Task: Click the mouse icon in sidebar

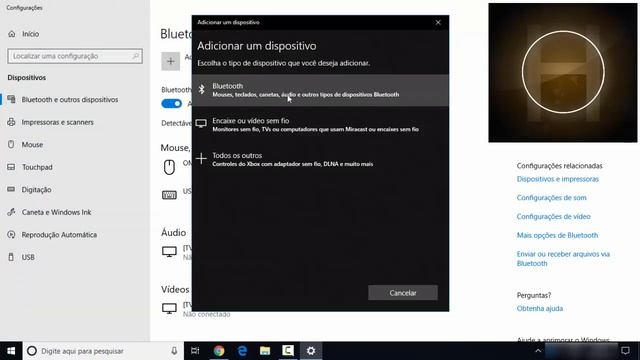Action: [11, 144]
